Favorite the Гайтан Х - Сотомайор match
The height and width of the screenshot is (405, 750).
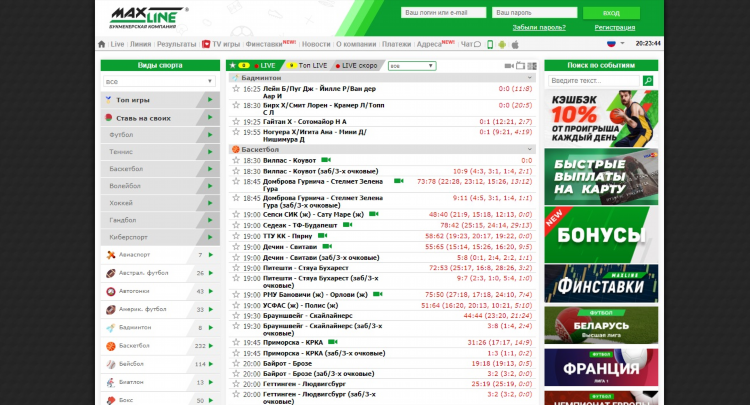(x=236, y=121)
